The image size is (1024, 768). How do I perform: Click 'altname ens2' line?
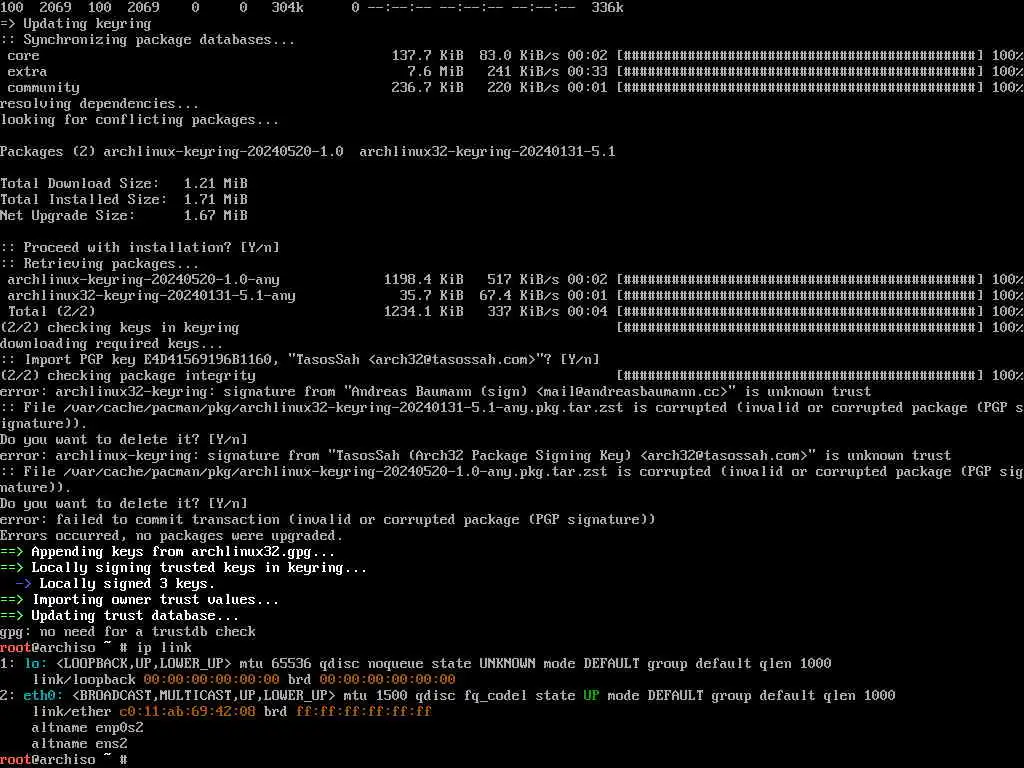[80, 744]
